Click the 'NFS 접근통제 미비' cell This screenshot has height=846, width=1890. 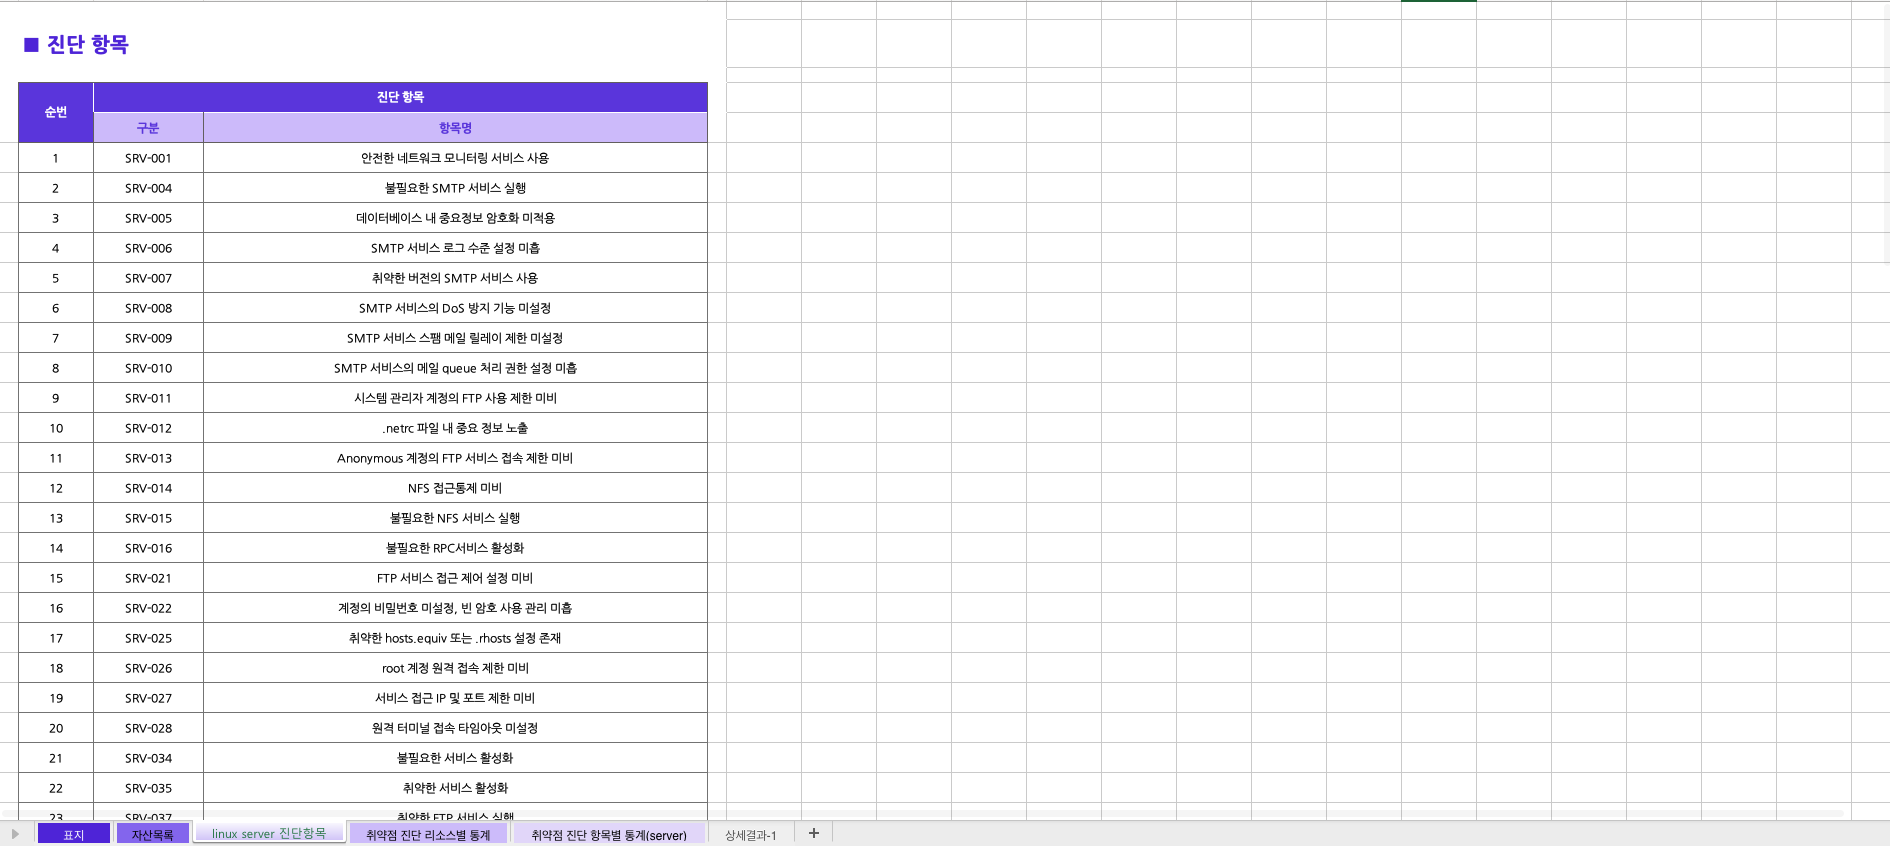(455, 488)
